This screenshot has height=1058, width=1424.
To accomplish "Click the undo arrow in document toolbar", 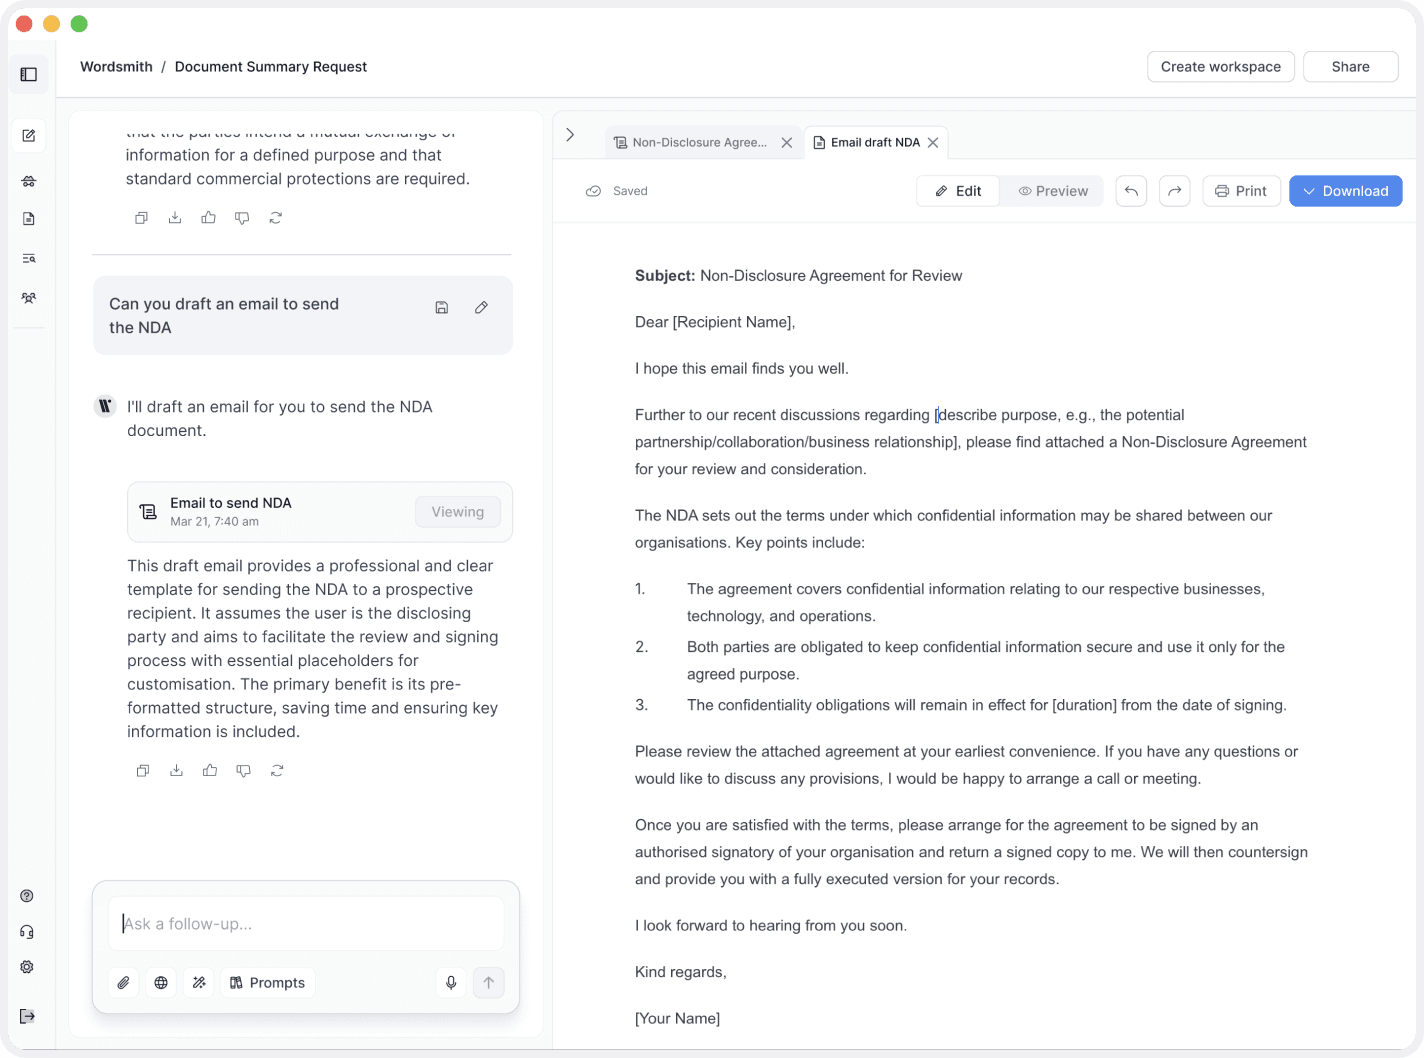I will point(1131,191).
